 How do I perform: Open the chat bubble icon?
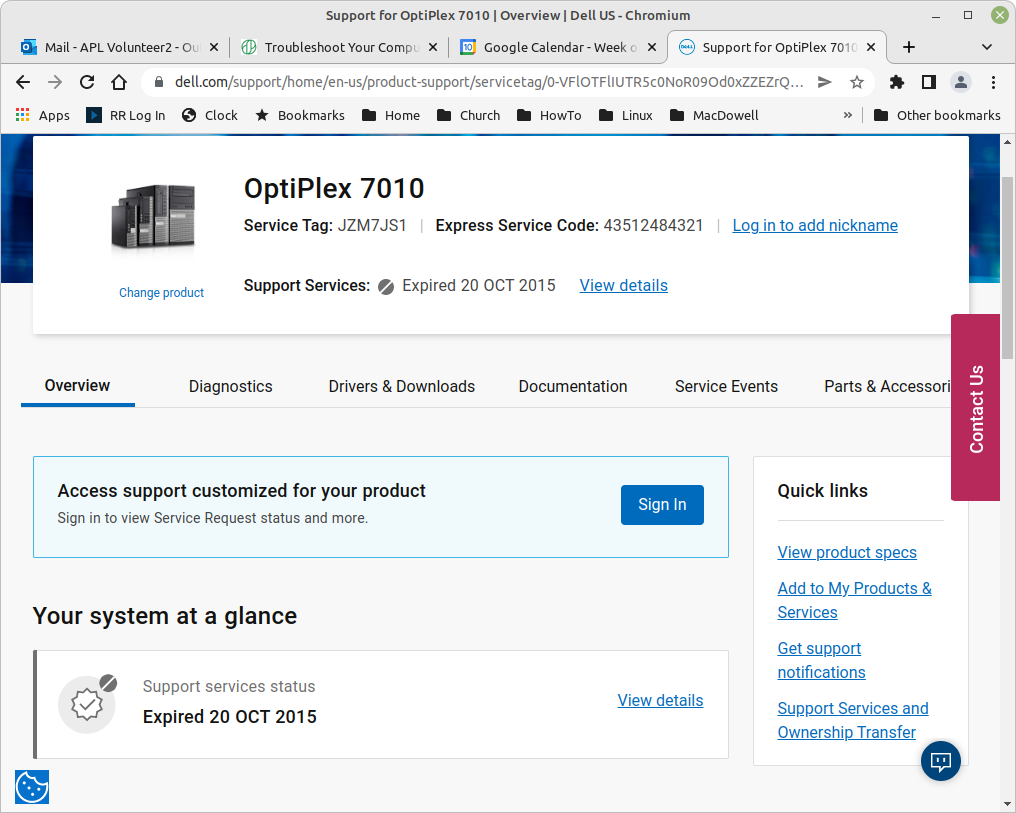click(941, 761)
